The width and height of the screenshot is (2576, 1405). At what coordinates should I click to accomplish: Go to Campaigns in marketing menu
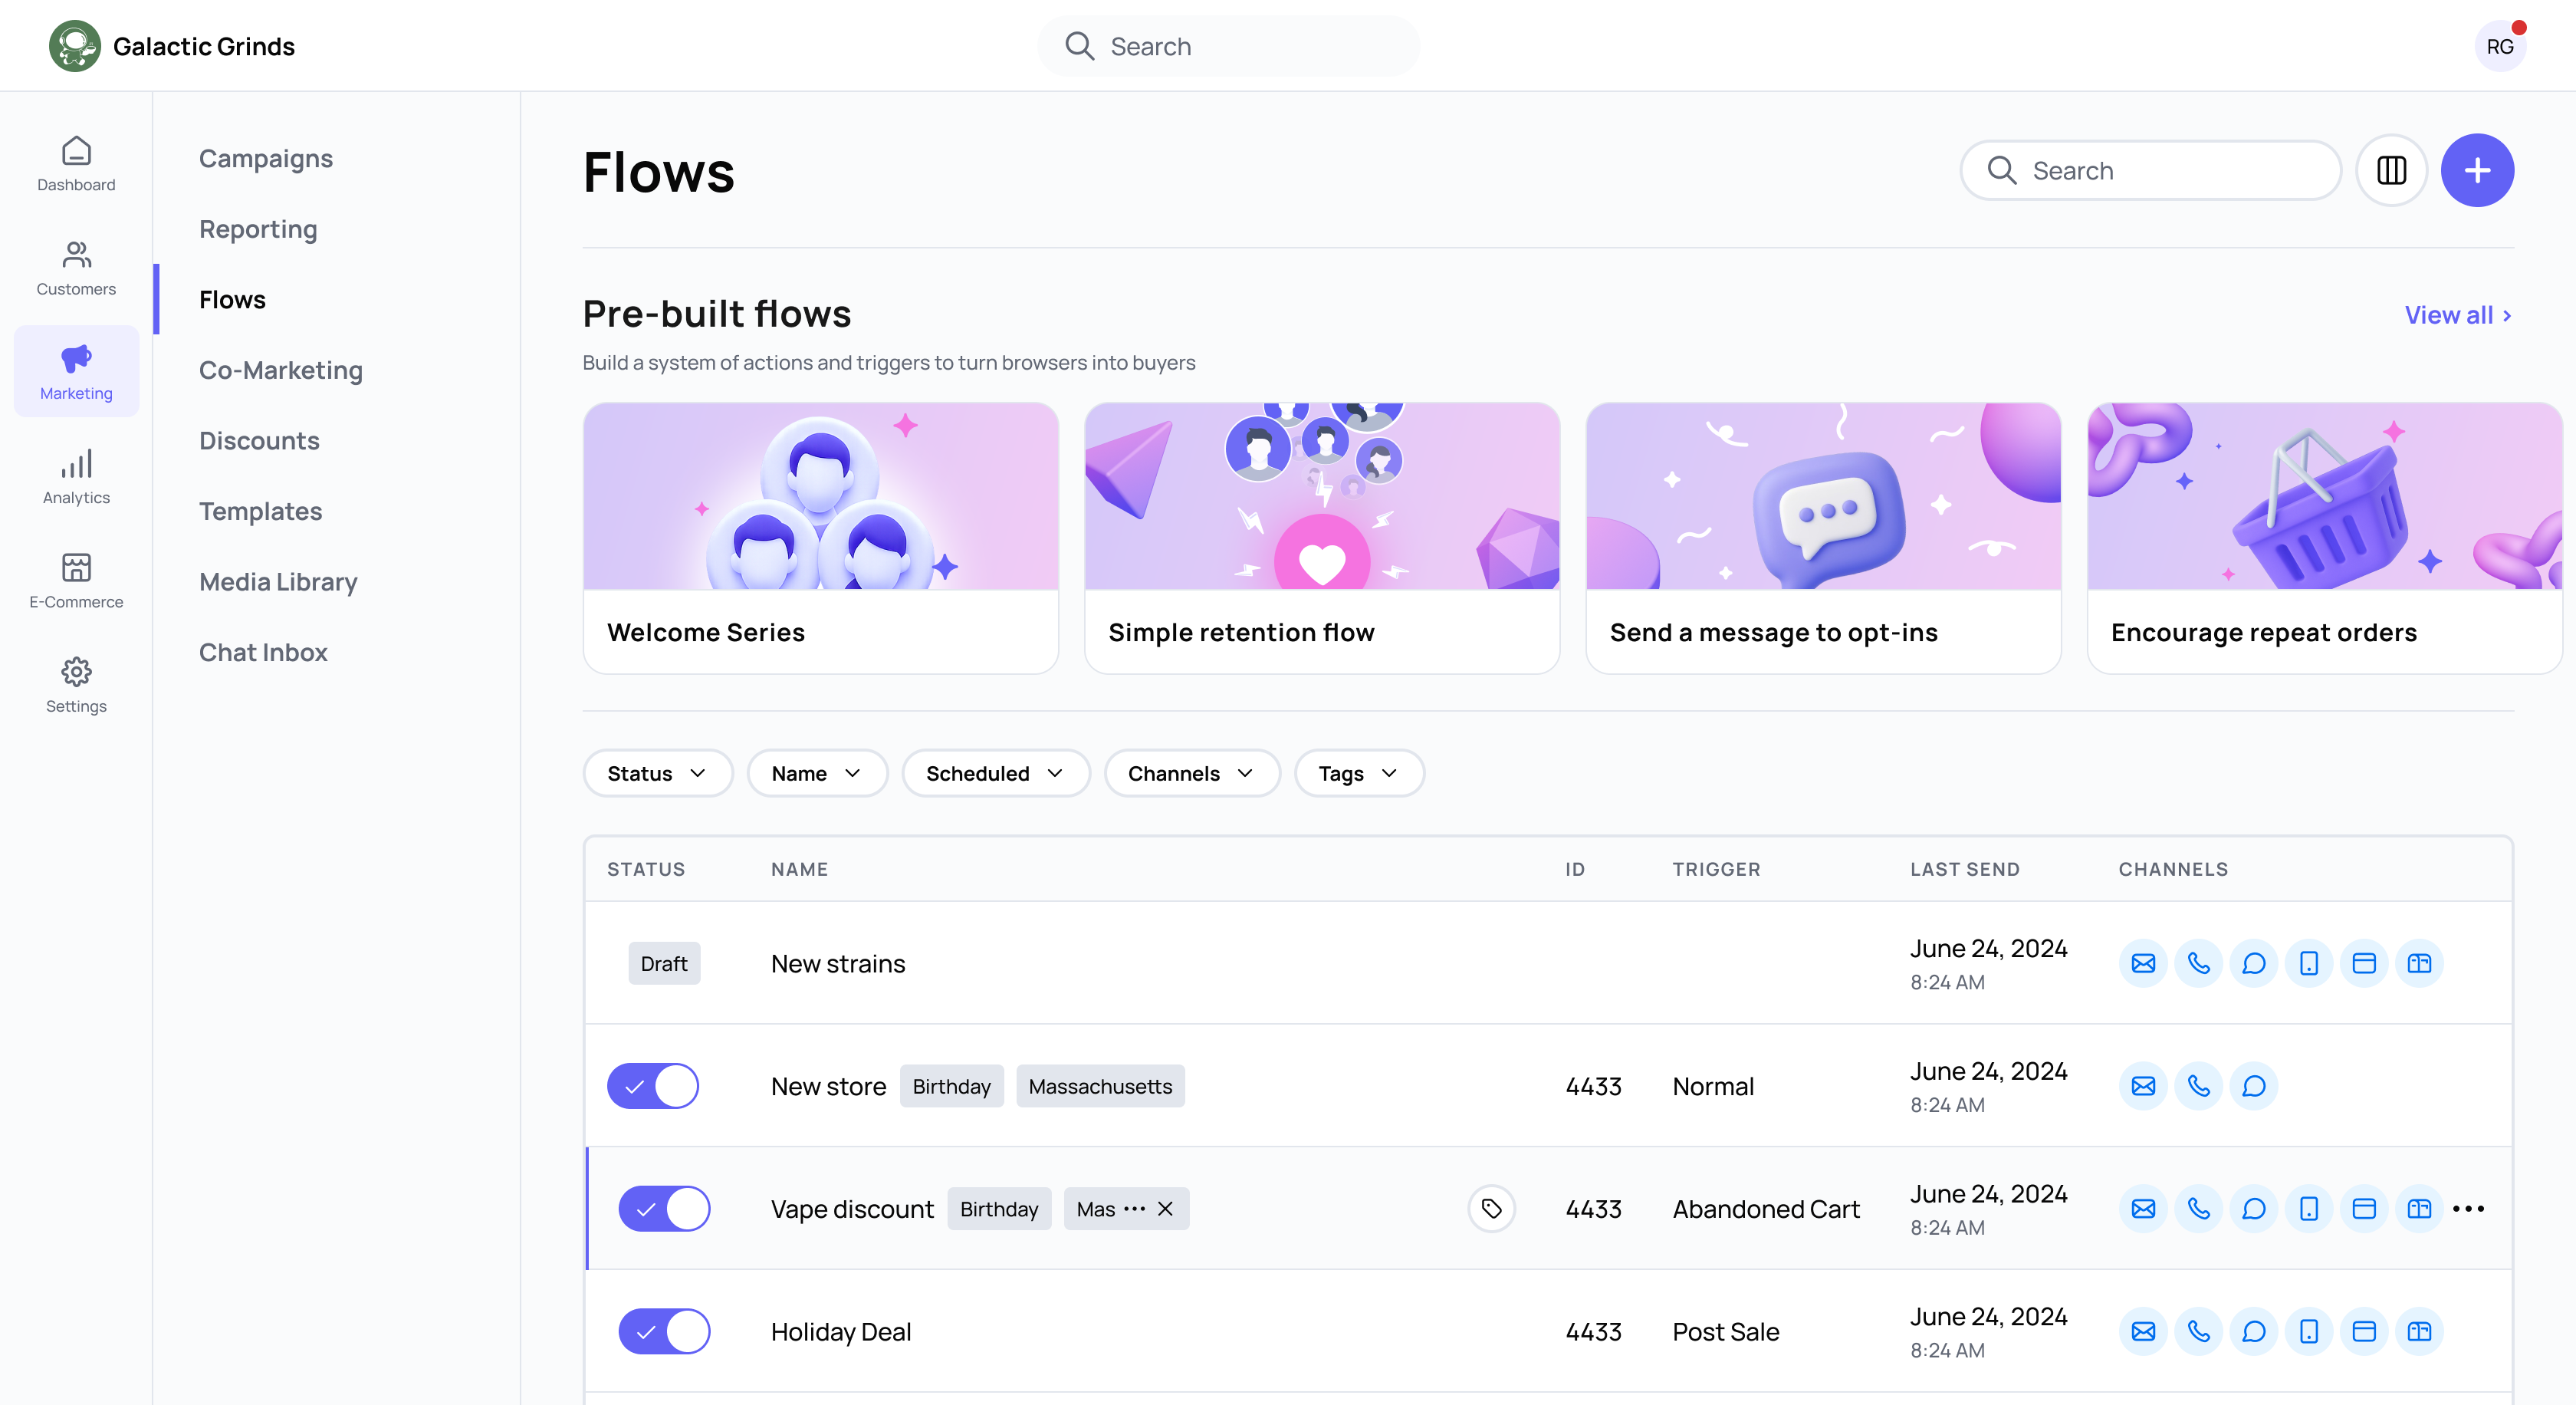coord(265,159)
